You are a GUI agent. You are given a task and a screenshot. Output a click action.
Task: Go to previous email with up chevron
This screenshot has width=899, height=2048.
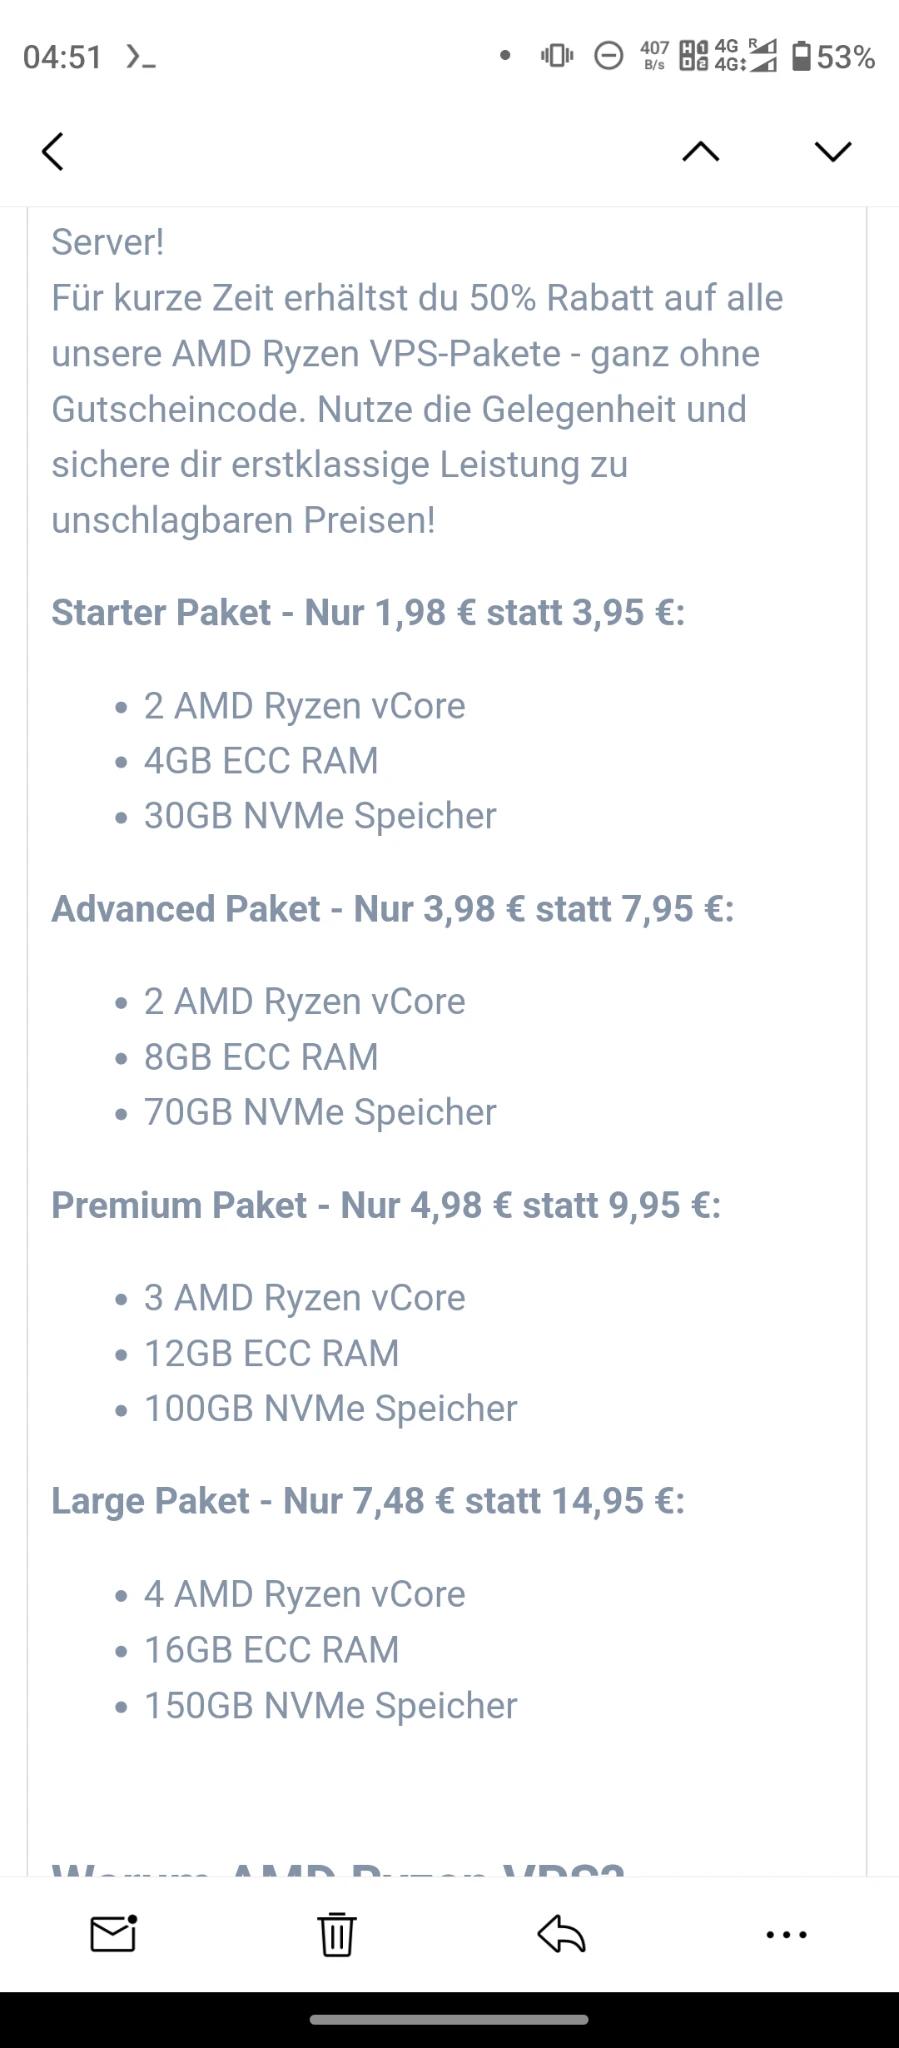coord(700,151)
